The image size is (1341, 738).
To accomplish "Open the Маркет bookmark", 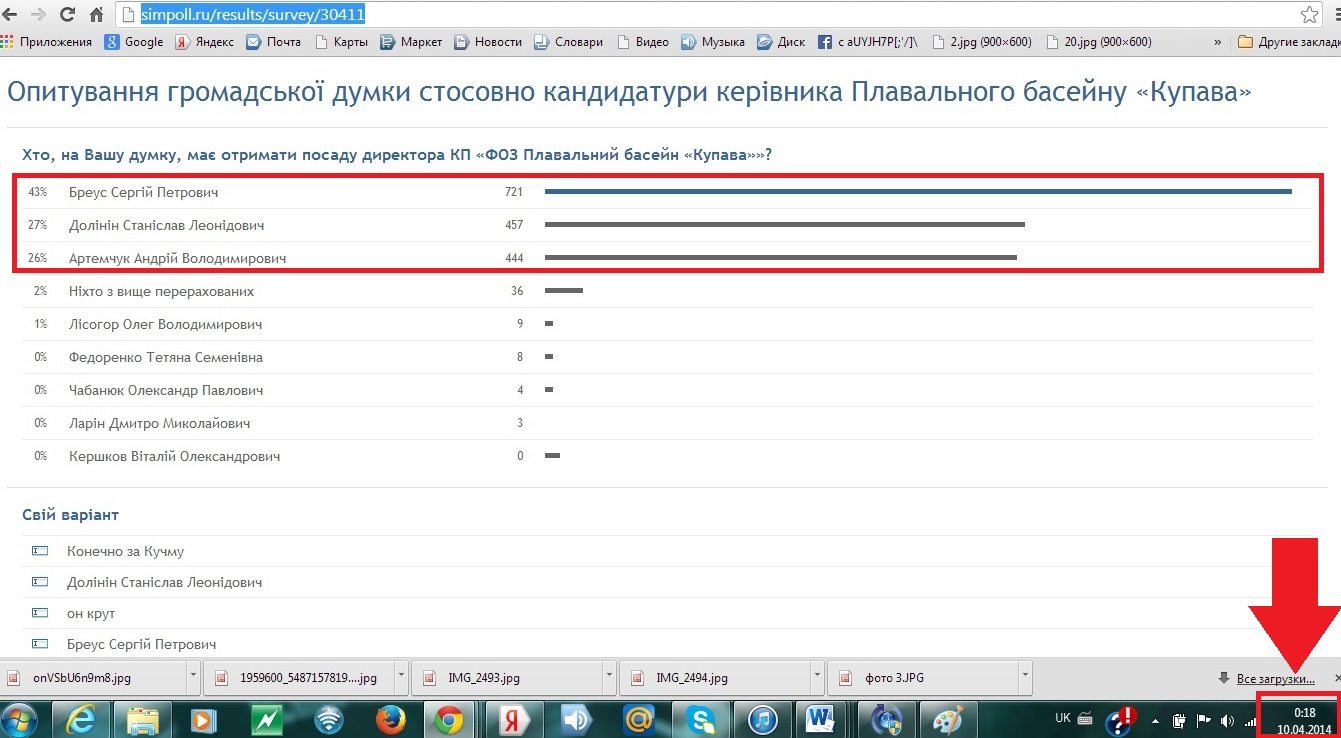I will pyautogui.click(x=411, y=42).
